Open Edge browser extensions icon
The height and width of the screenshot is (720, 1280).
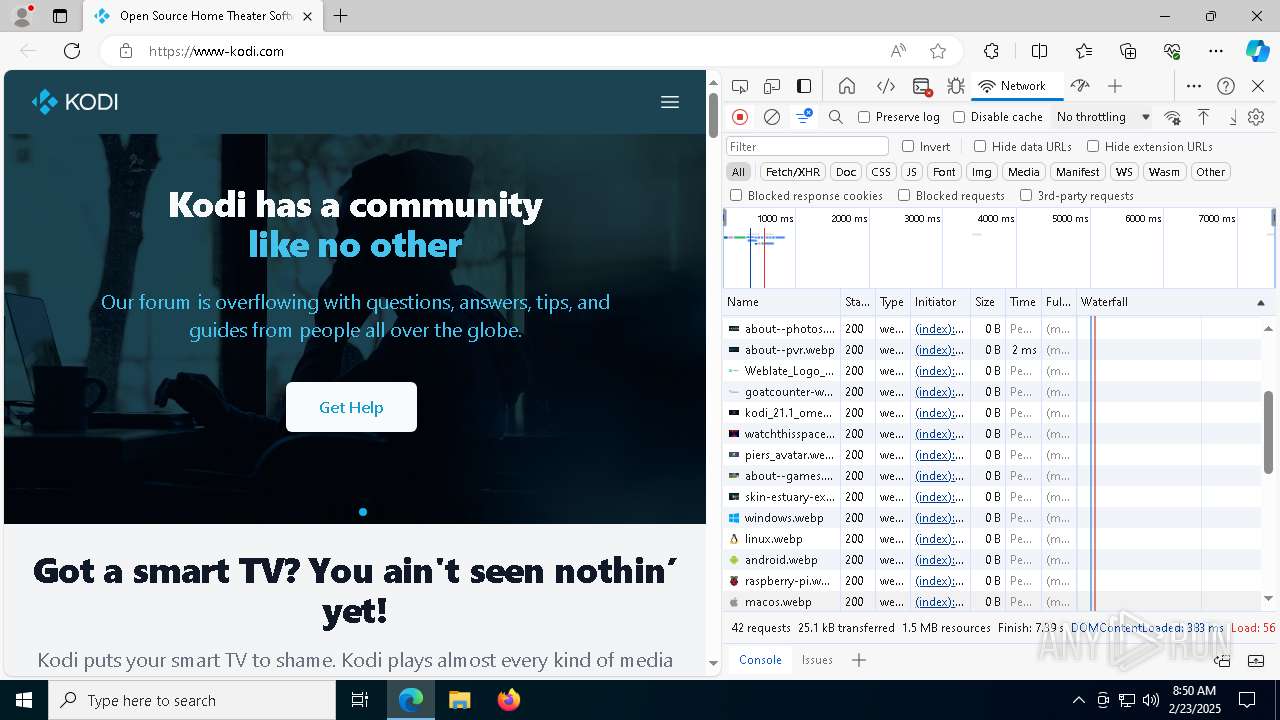pyautogui.click(x=991, y=51)
